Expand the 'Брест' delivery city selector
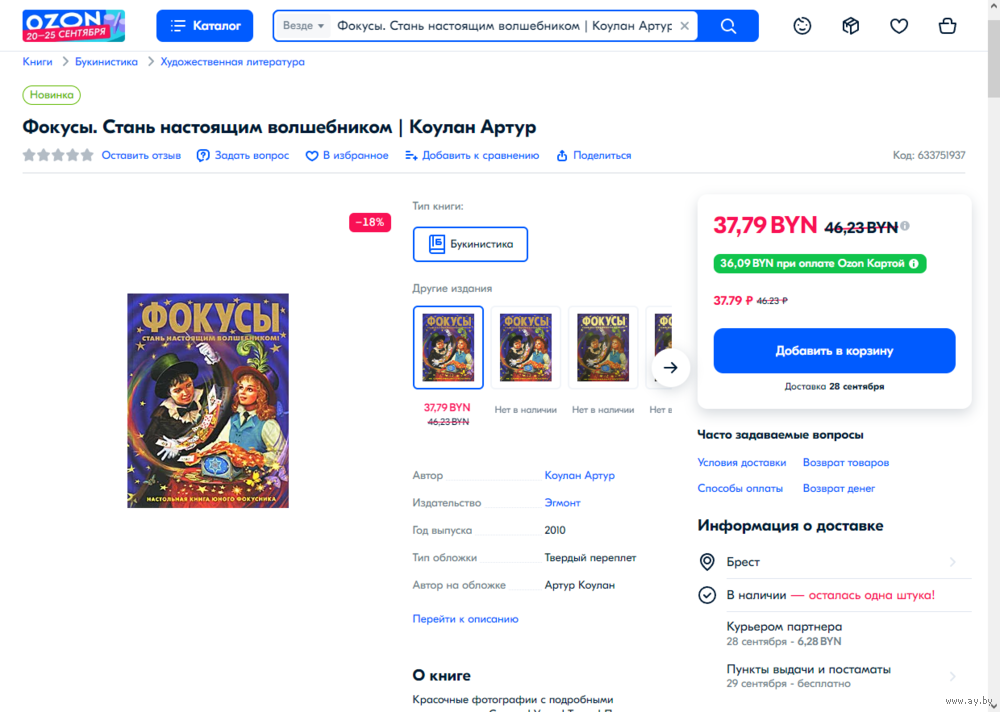The height and width of the screenshot is (712, 1000). pyautogui.click(x=835, y=562)
